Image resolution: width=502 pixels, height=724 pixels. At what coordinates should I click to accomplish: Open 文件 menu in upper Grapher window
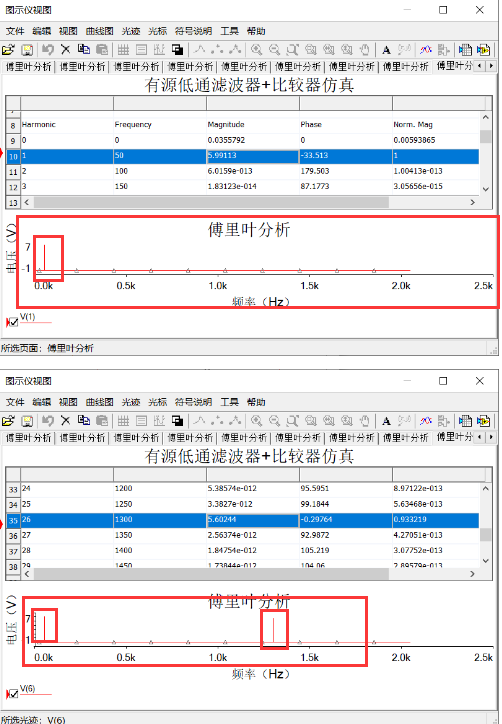15,31
